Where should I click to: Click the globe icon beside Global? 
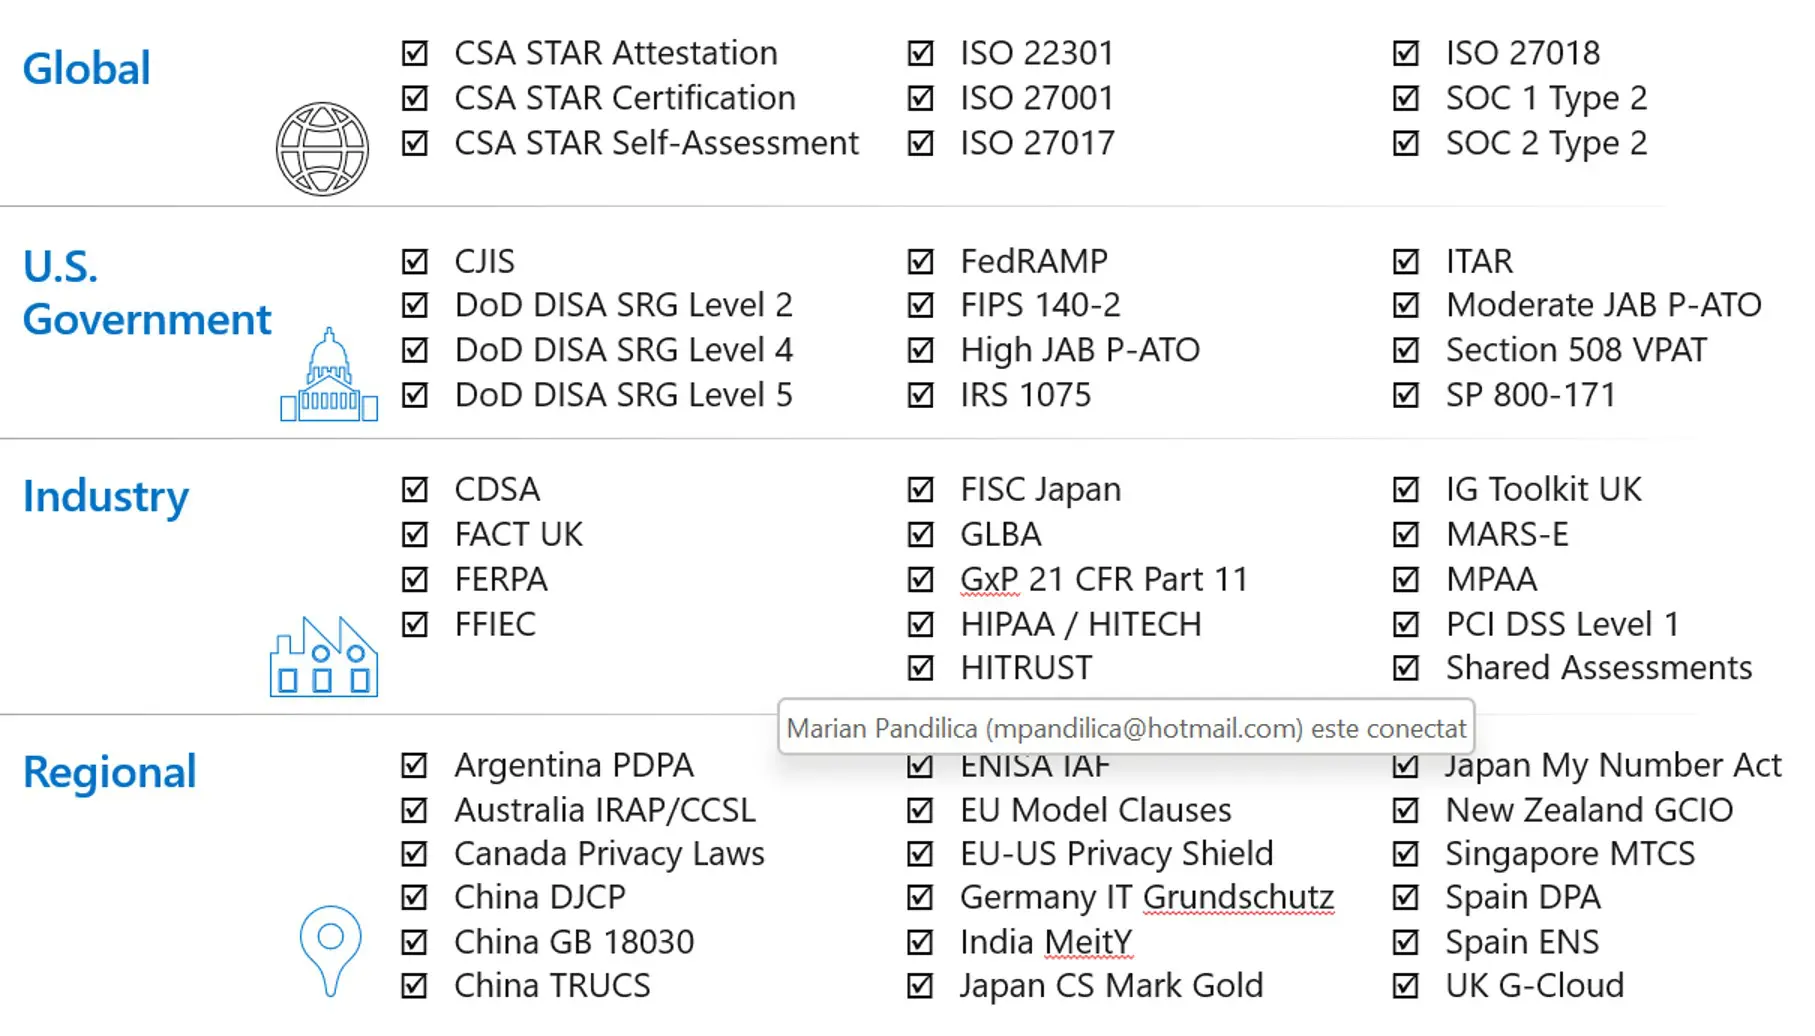tap(322, 149)
